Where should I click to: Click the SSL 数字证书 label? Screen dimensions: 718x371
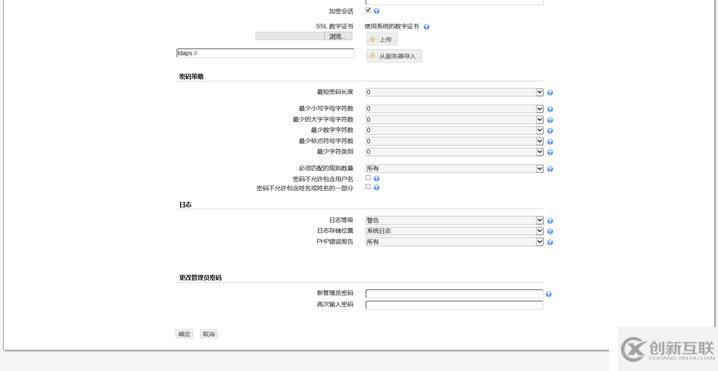tap(334, 27)
